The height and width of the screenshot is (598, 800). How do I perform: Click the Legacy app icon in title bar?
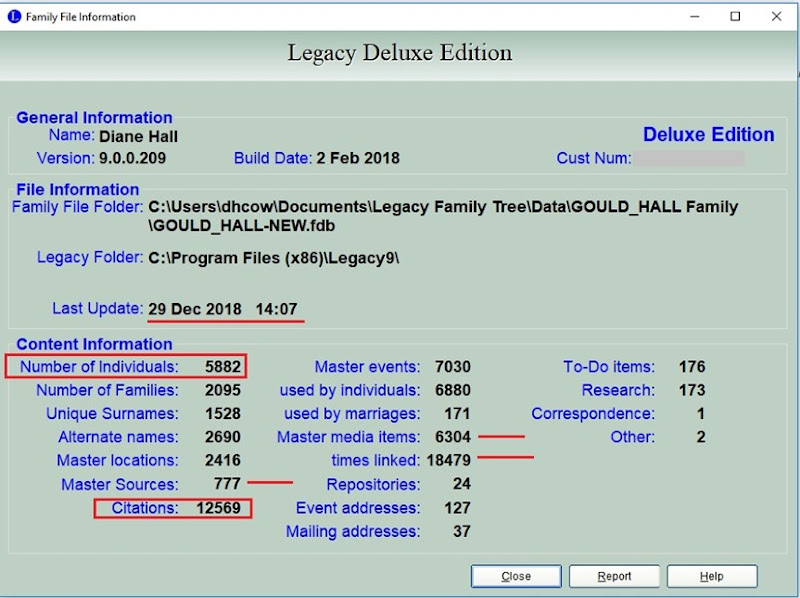pos(14,16)
